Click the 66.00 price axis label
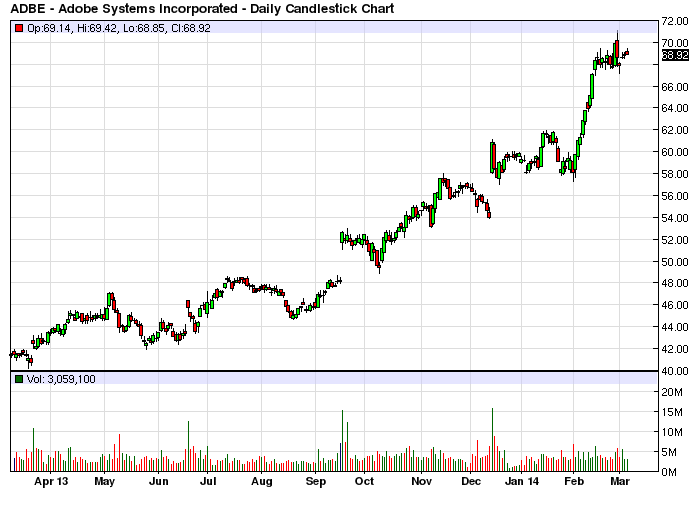The width and height of the screenshot is (700, 512). coord(675,87)
